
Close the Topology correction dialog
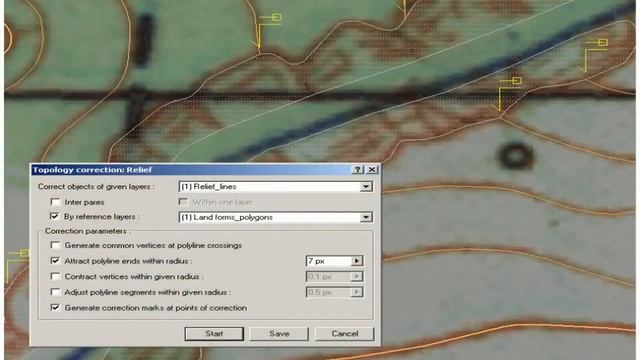(x=372, y=170)
